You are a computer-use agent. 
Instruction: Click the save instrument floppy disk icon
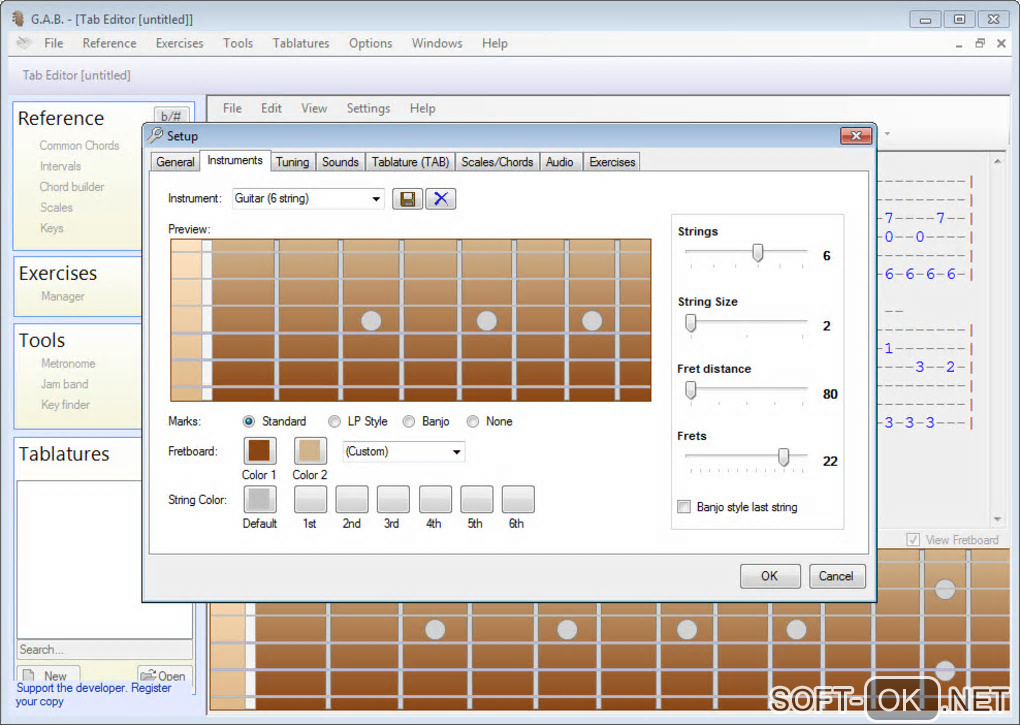[407, 199]
